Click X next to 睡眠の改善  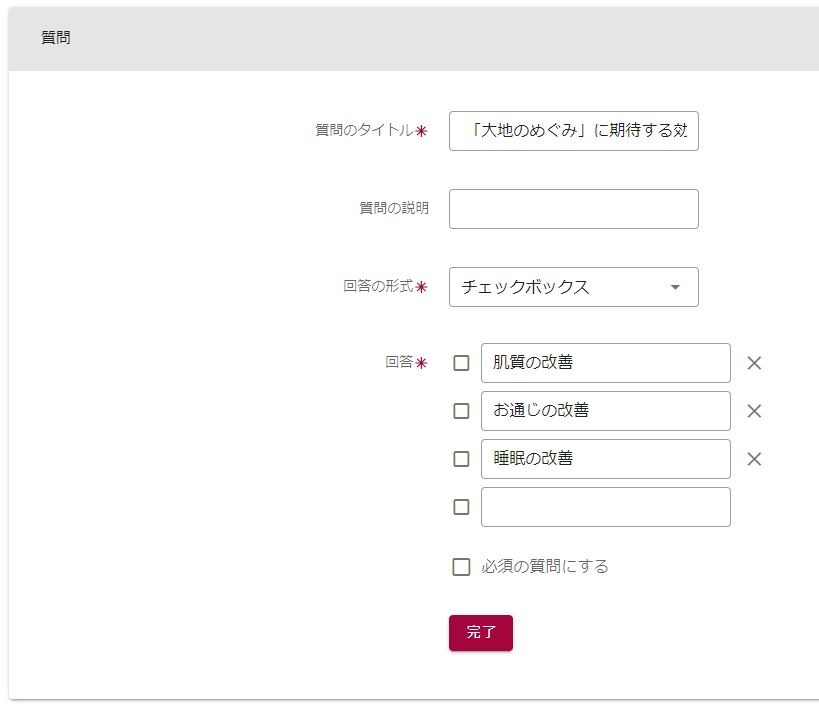pos(754,459)
